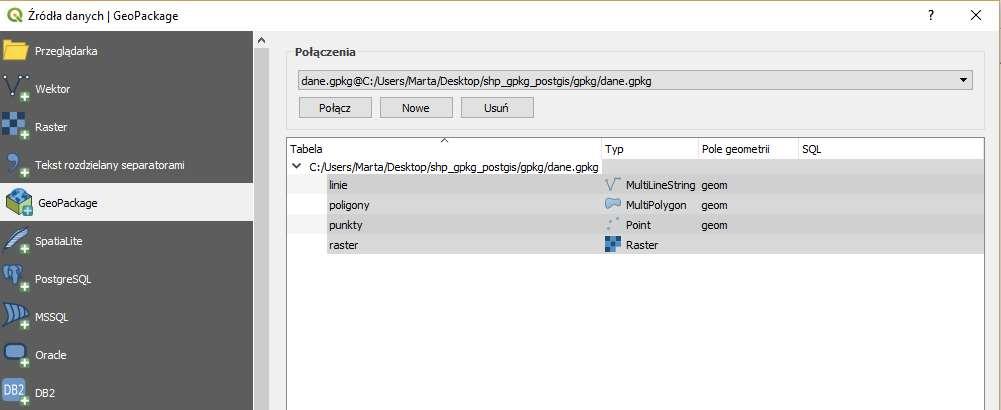The height and width of the screenshot is (410, 1001).
Task: Sort by the Tabela column header
Action: tap(444, 149)
